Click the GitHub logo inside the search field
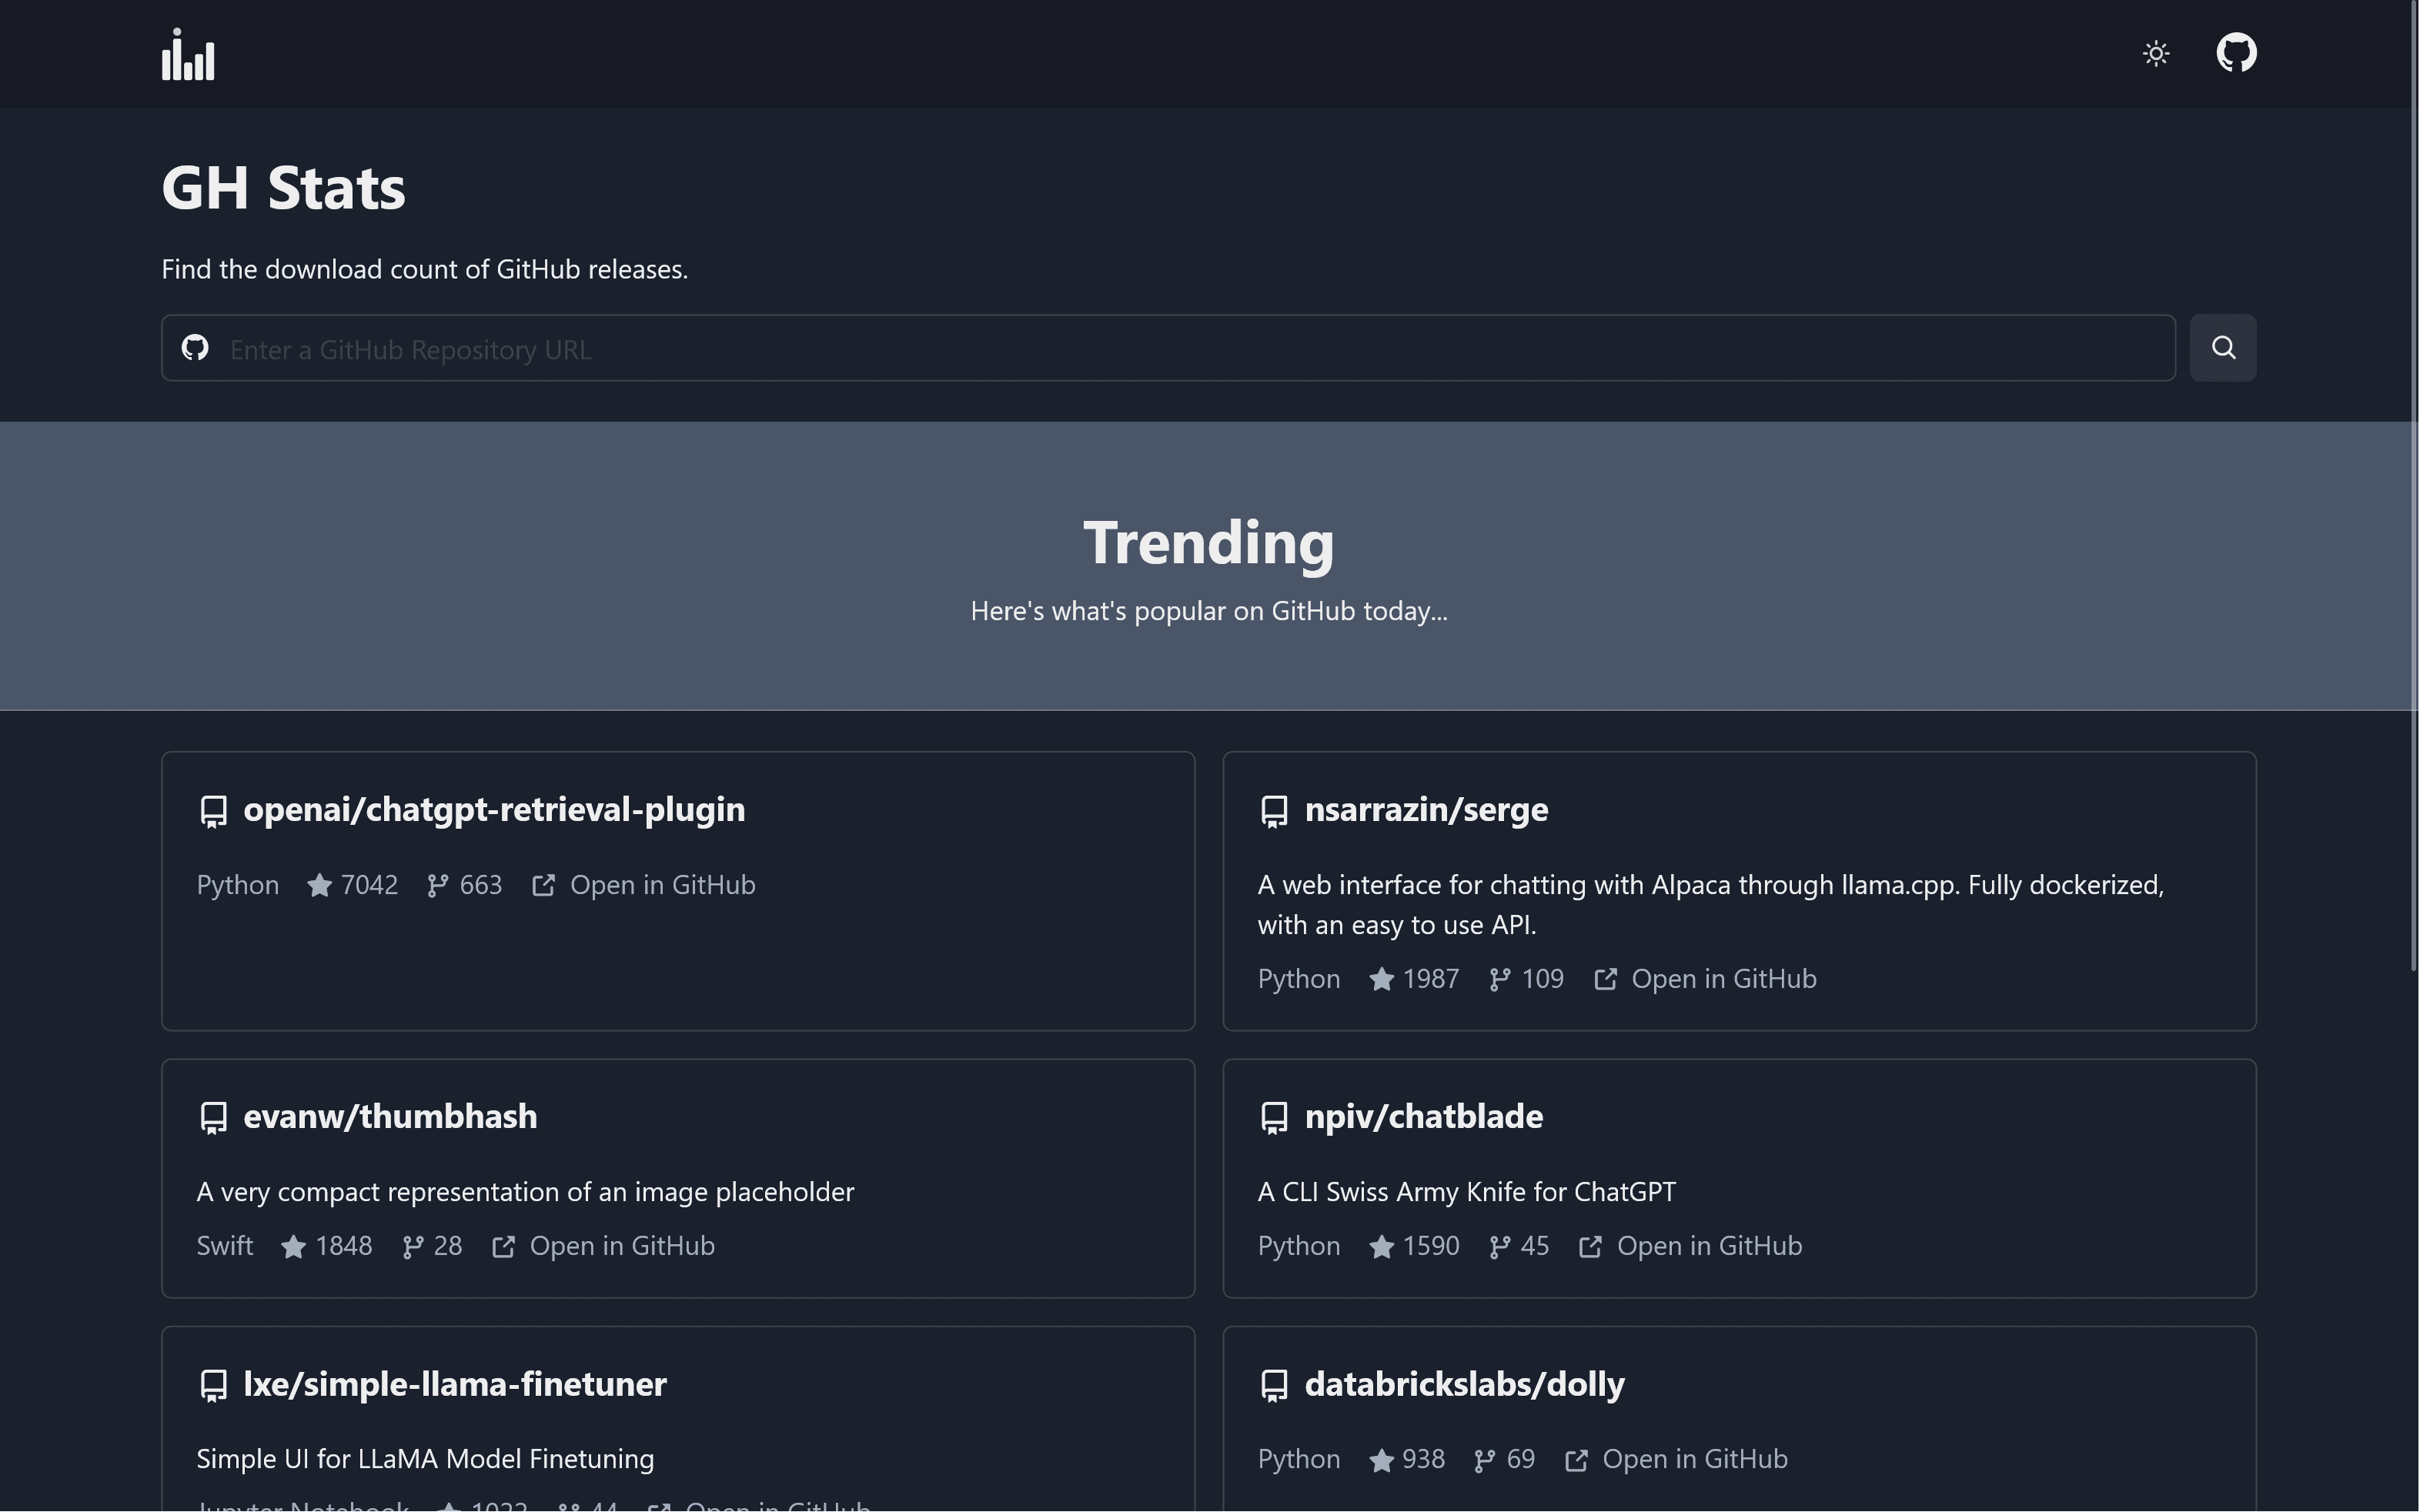2420x1512 pixels. (x=196, y=348)
